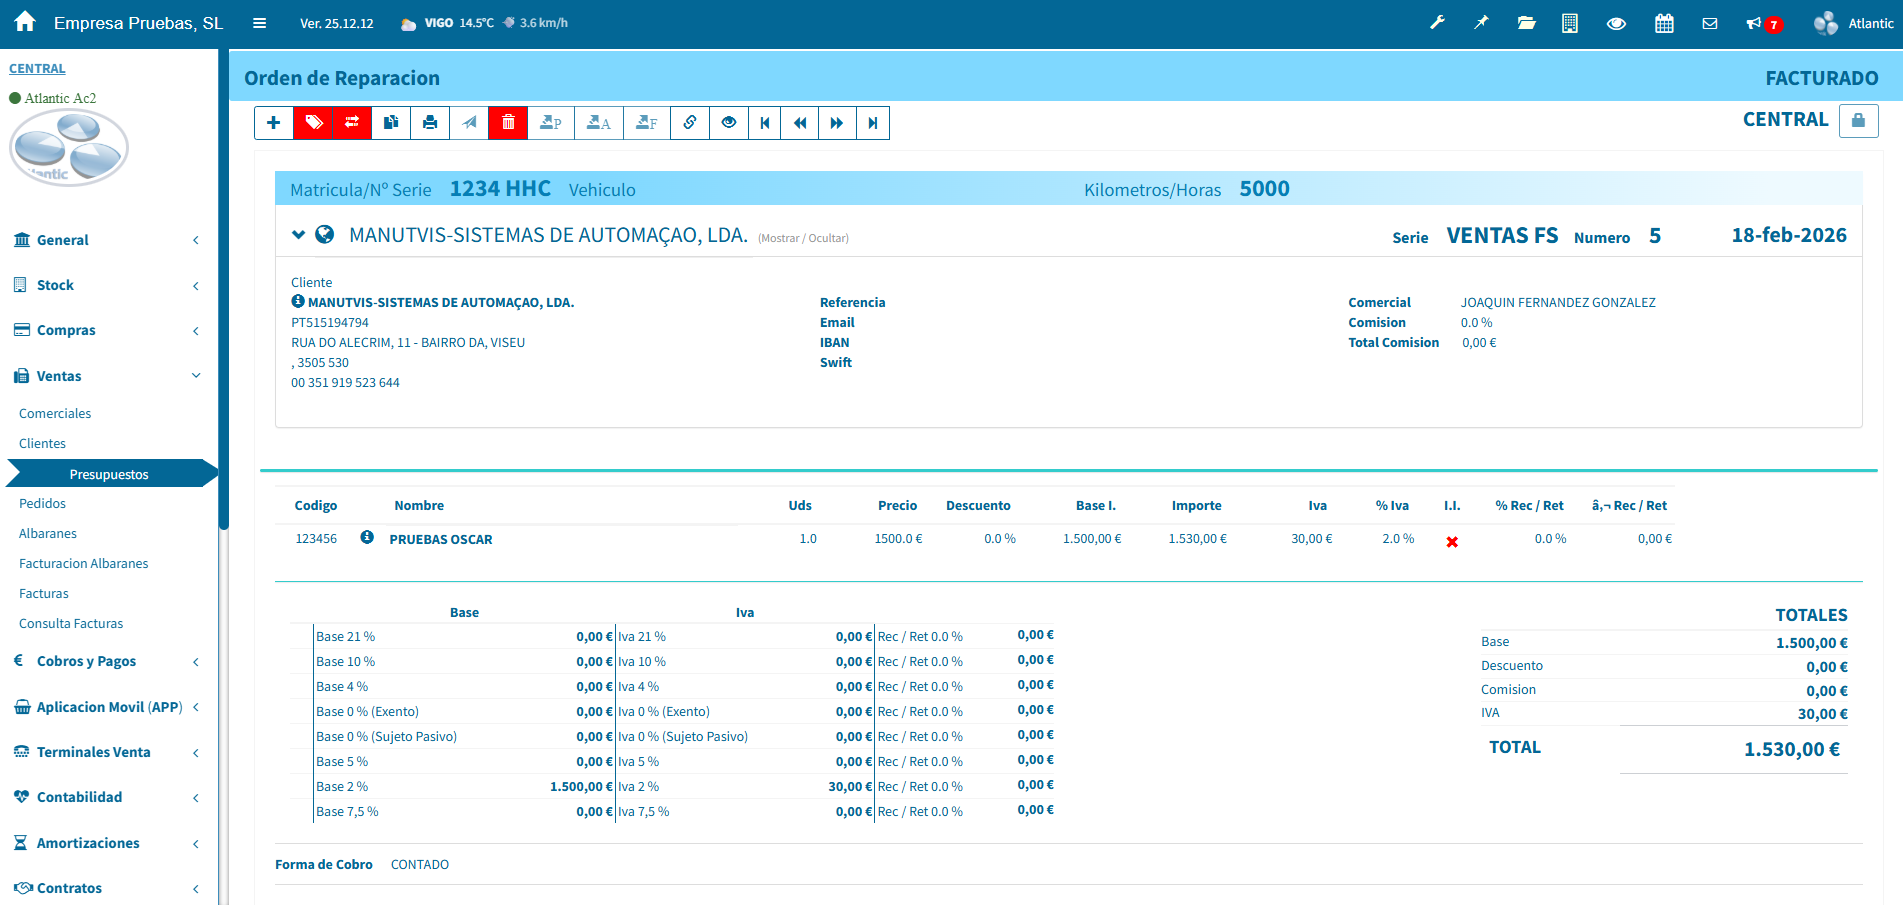This screenshot has width=1903, height=905.
Task: Go to the last record arrow
Action: pos(873,123)
